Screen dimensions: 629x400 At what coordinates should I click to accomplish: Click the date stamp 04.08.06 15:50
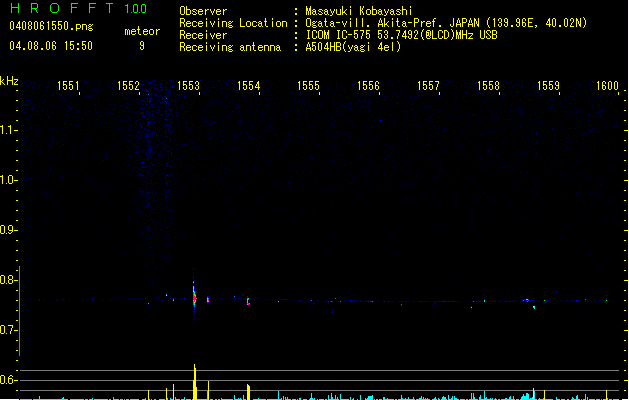[x=51, y=46]
